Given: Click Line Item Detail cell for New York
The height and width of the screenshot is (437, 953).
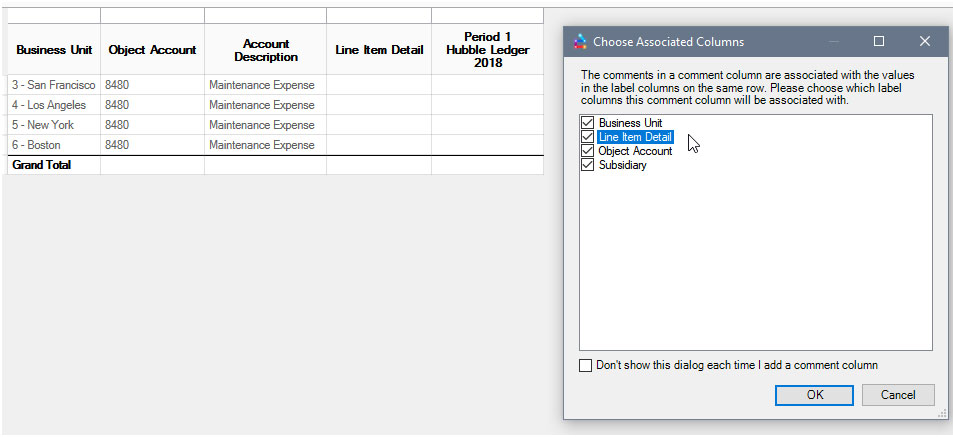Looking at the screenshot, I should point(379,125).
